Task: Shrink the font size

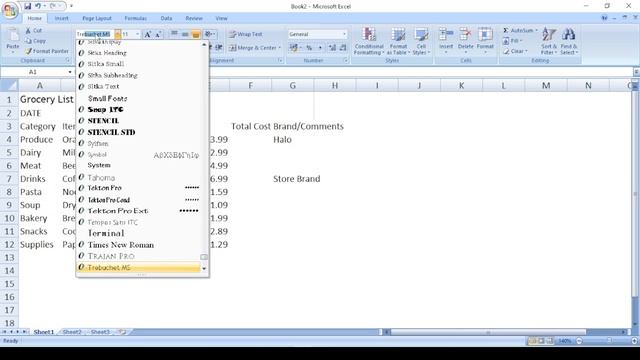Action: pos(158,34)
